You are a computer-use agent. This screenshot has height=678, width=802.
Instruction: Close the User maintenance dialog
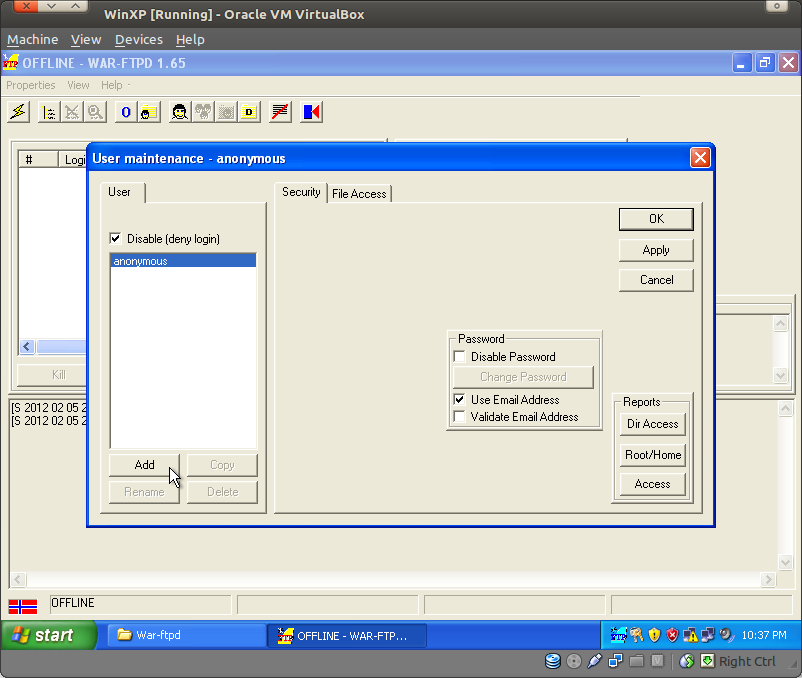pyautogui.click(x=700, y=158)
